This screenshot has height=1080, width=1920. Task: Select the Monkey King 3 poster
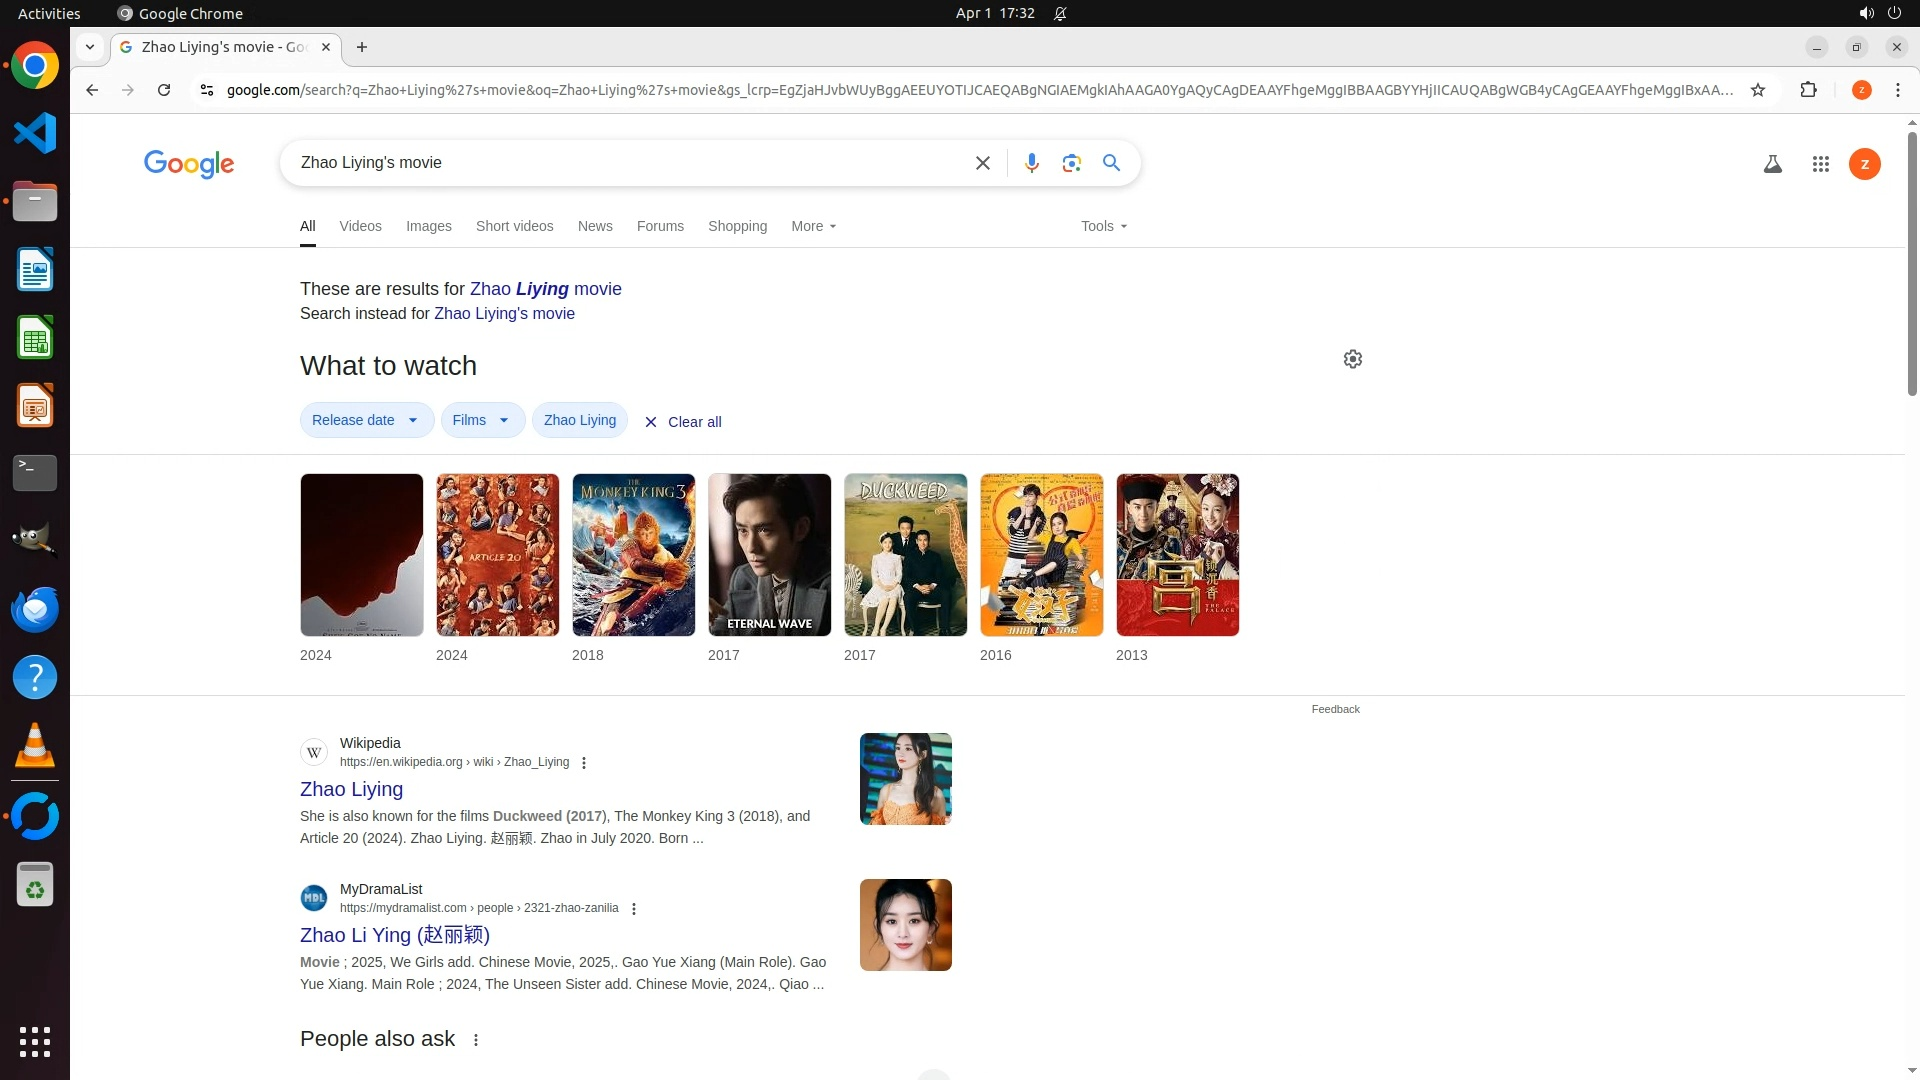633,555
